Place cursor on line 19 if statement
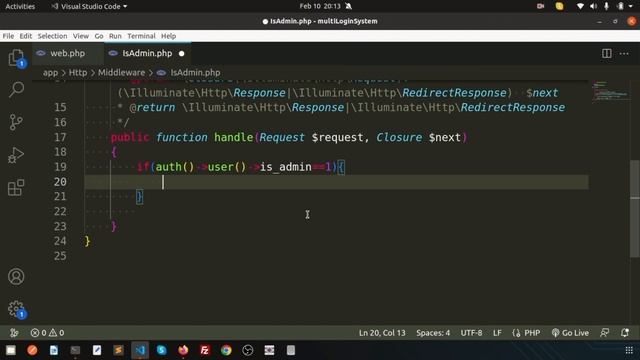Image resolution: width=640 pixels, height=360 pixels. tap(241, 167)
